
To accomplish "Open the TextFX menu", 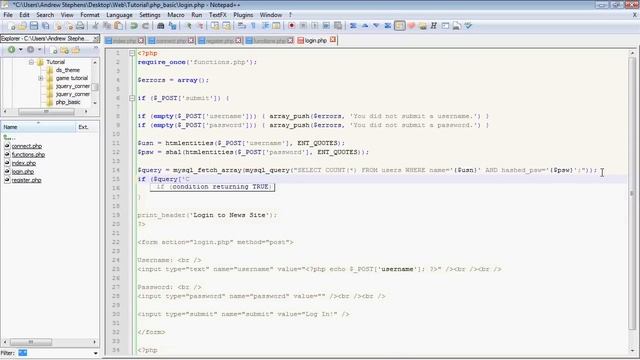I will [218, 15].
